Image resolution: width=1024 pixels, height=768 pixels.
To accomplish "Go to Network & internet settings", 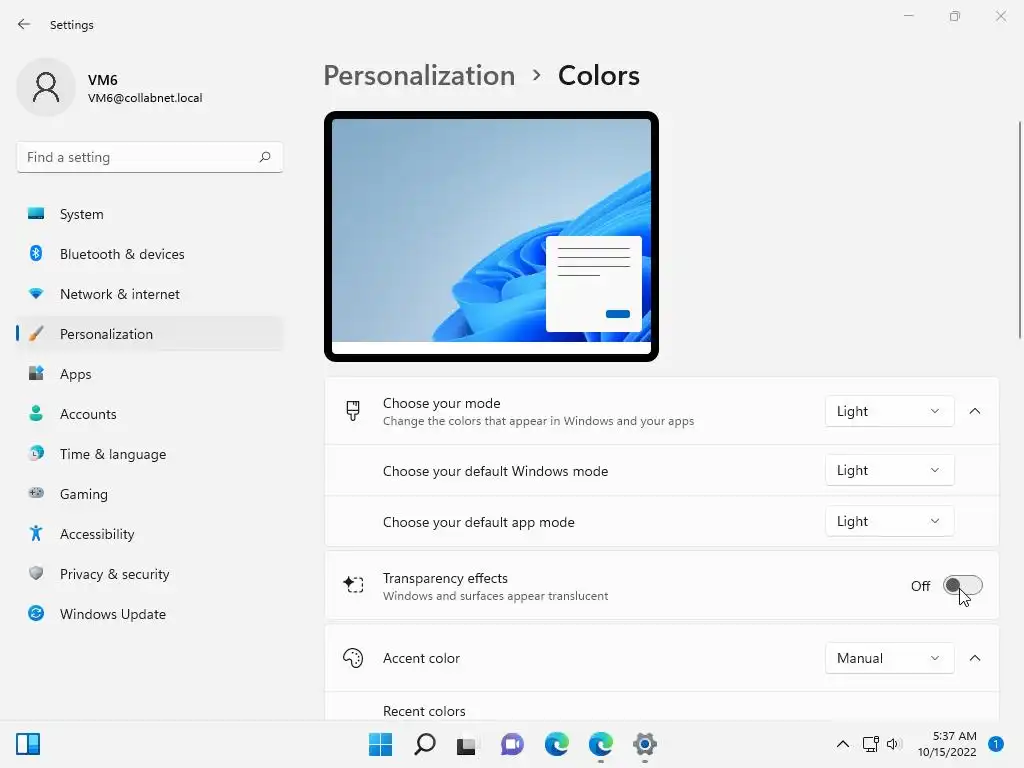I will [150, 294].
